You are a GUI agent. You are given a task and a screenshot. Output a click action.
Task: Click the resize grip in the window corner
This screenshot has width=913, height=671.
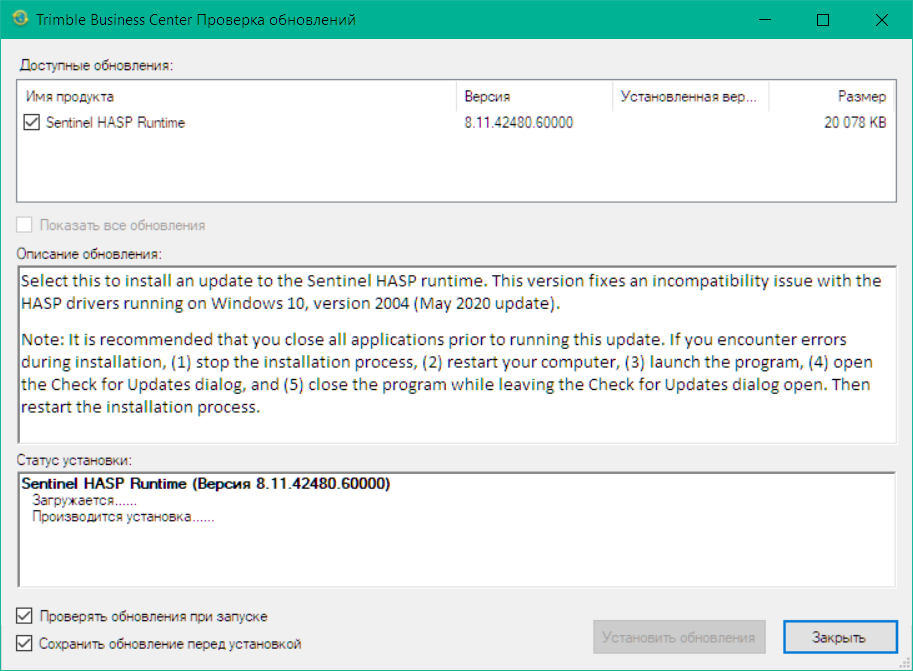tap(905, 663)
